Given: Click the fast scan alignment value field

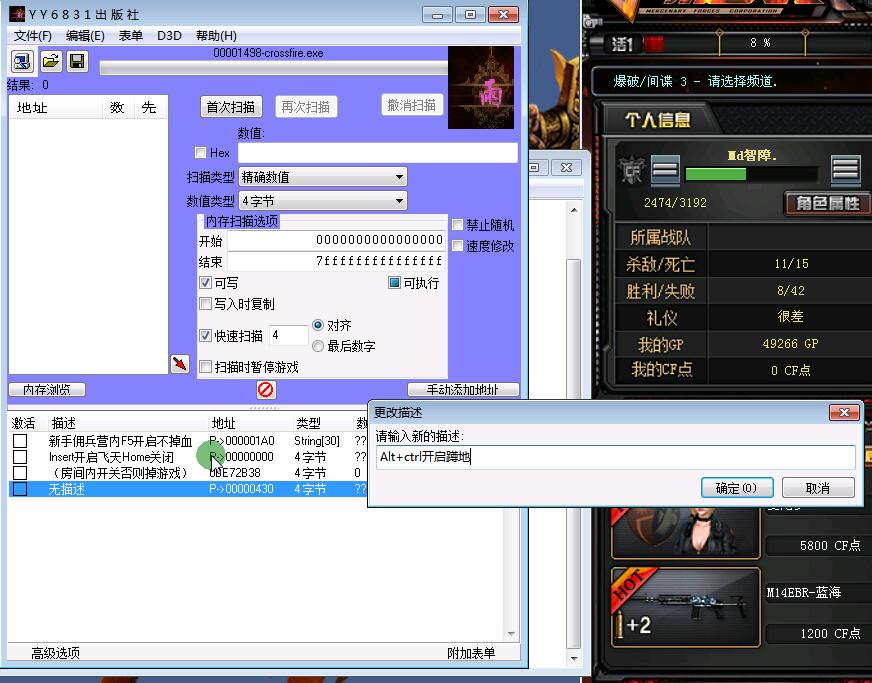Looking at the screenshot, I should pos(289,335).
